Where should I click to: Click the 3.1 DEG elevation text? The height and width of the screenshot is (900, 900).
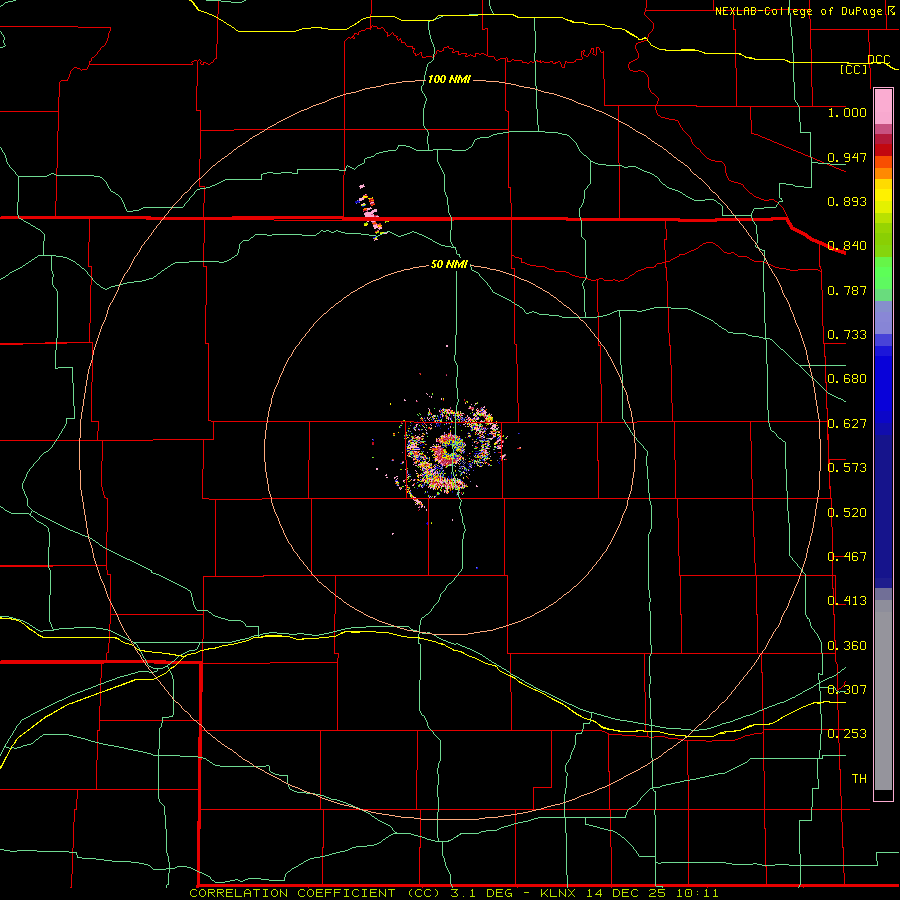tap(482, 893)
